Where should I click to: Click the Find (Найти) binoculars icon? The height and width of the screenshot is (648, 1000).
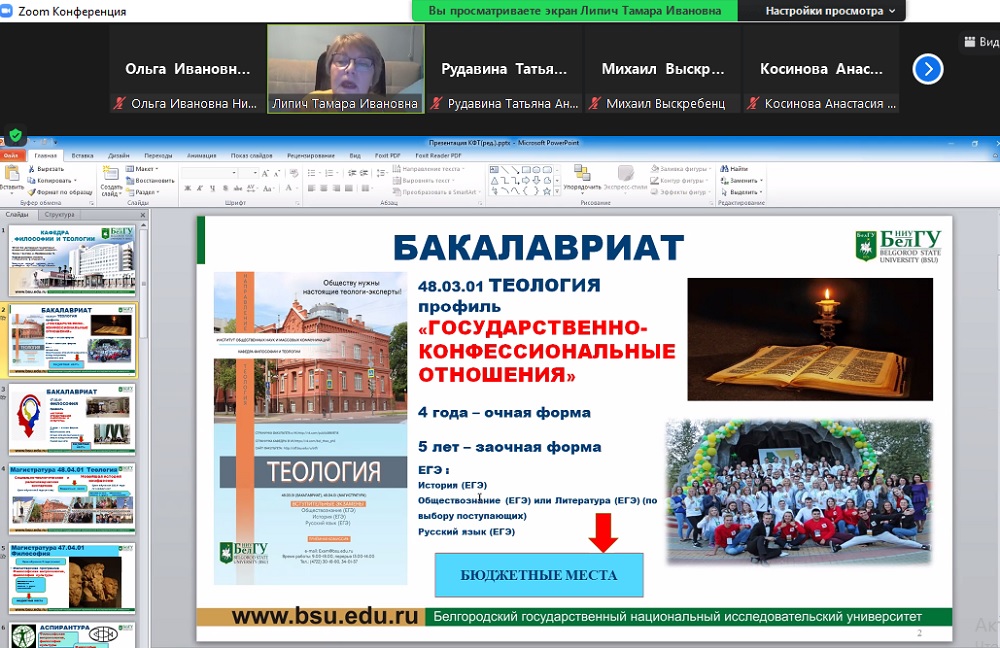[x=724, y=169]
